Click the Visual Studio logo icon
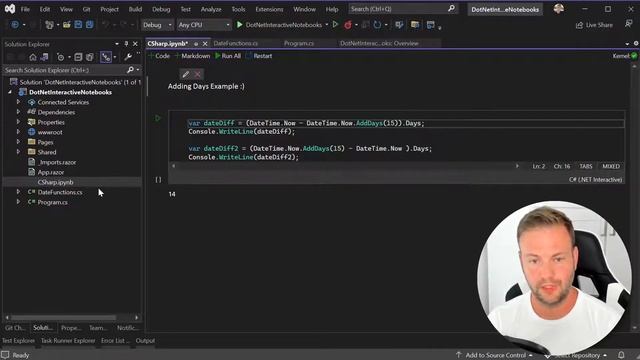Image resolution: width=640 pixels, height=360 pixels. [10, 9]
